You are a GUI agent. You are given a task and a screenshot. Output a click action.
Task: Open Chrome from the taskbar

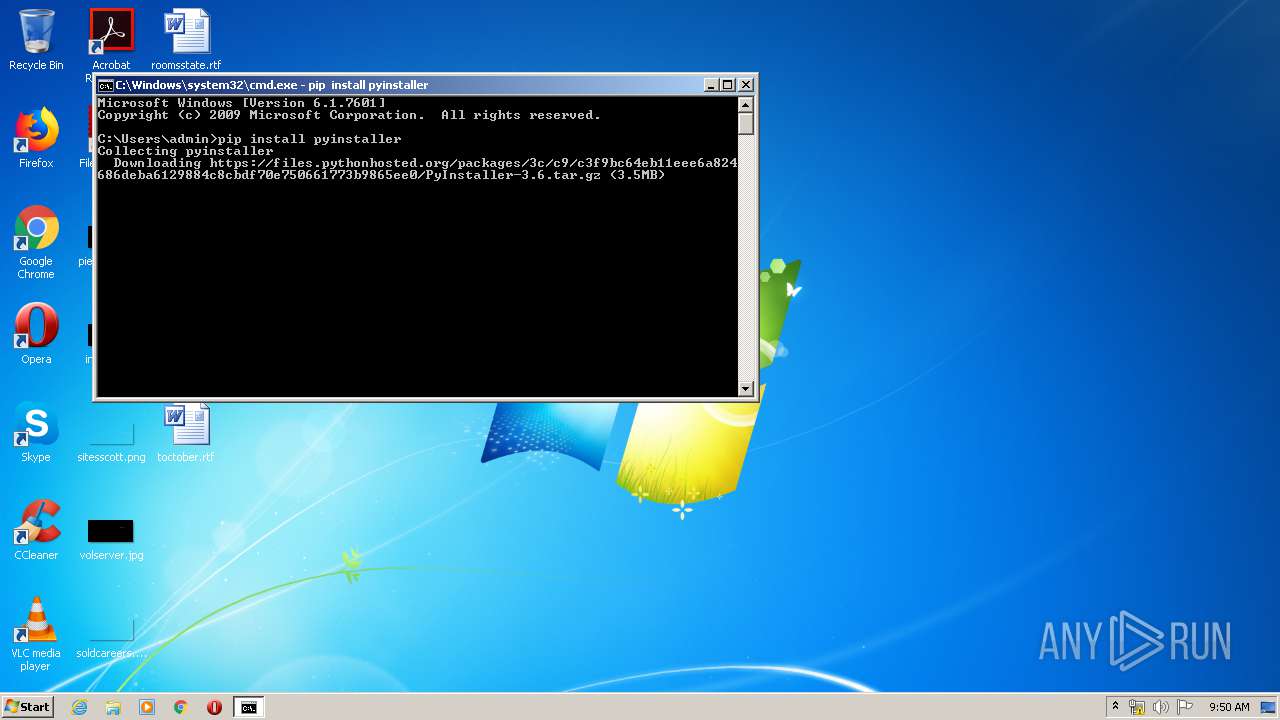[181, 707]
